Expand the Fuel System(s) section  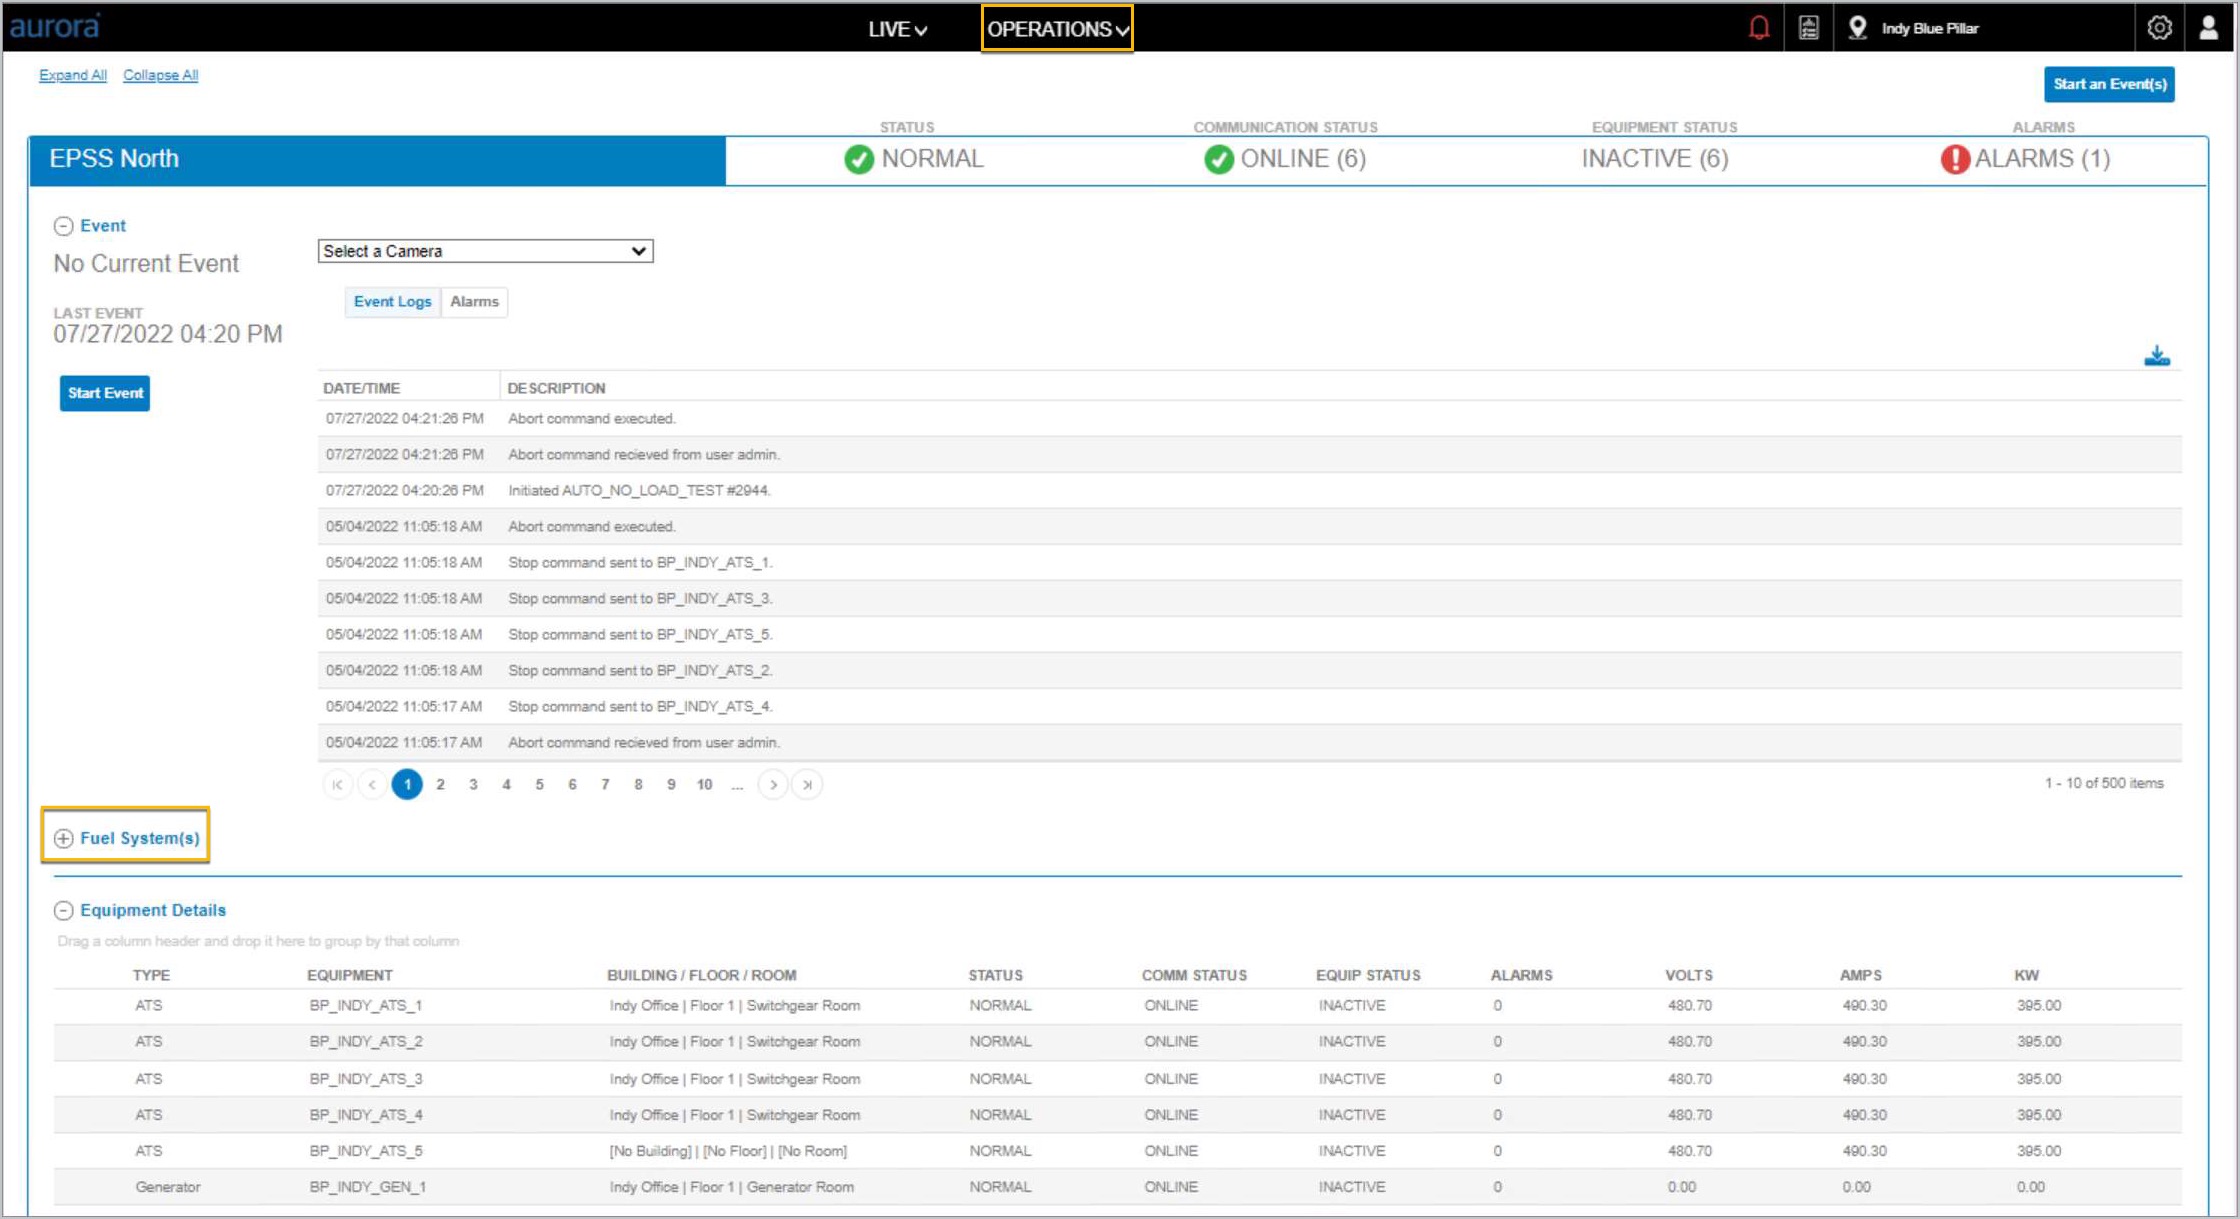click(x=63, y=838)
